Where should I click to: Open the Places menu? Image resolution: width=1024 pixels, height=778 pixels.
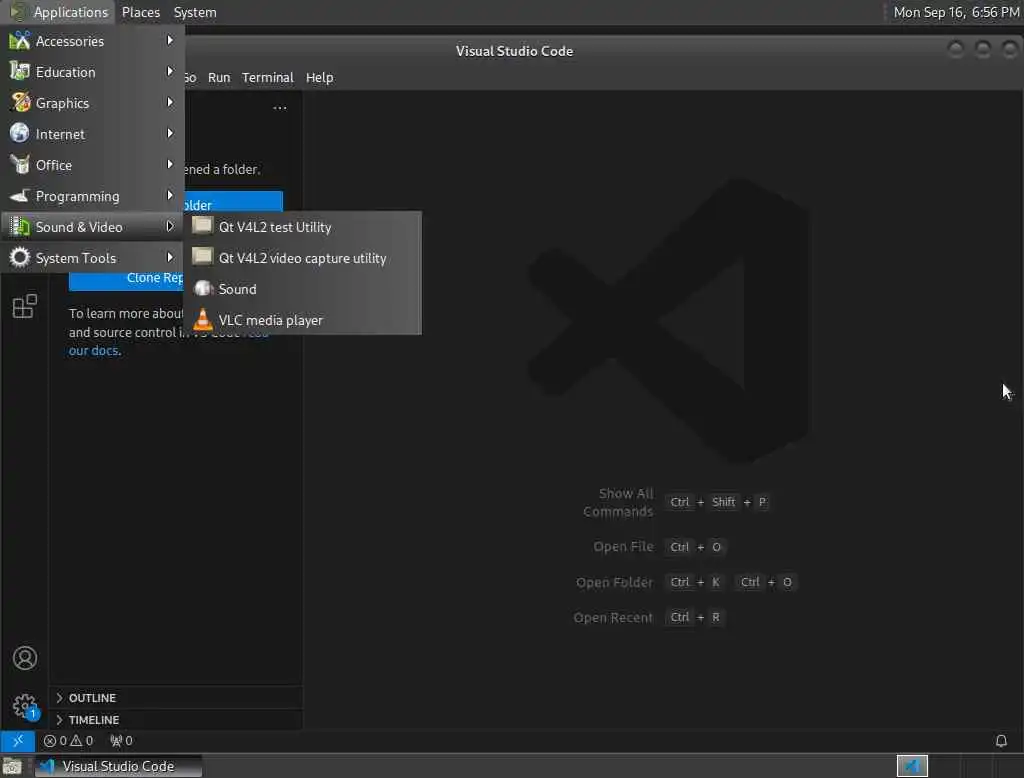140,12
